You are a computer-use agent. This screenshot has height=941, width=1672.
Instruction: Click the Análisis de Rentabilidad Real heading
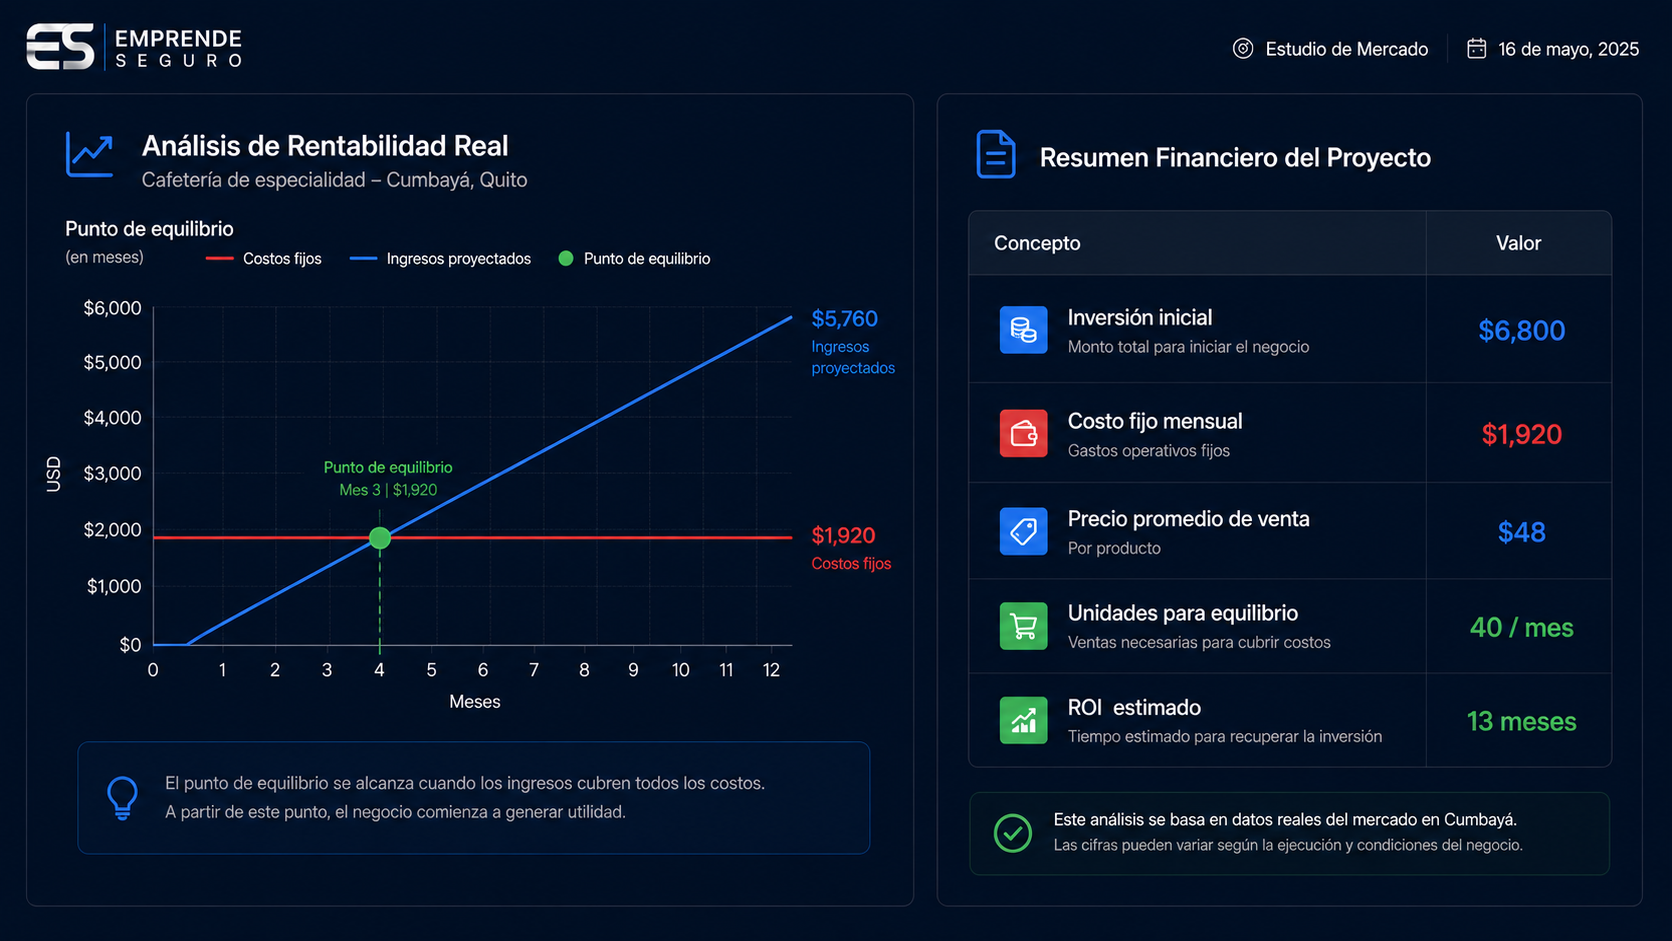[325, 146]
